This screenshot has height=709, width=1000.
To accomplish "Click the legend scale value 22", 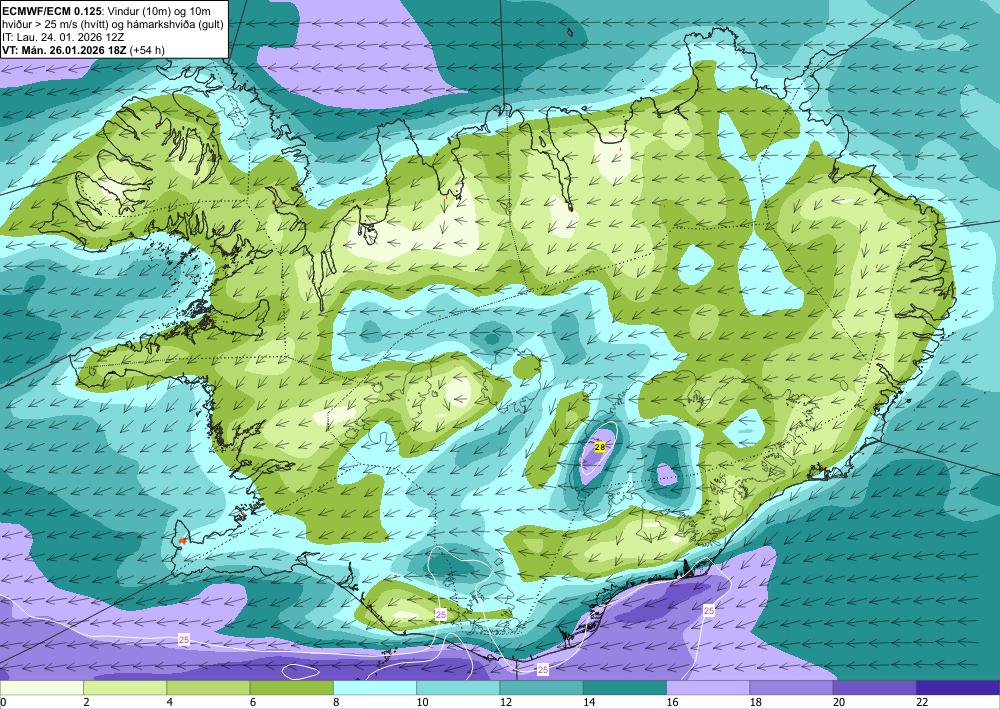I will coord(922,703).
